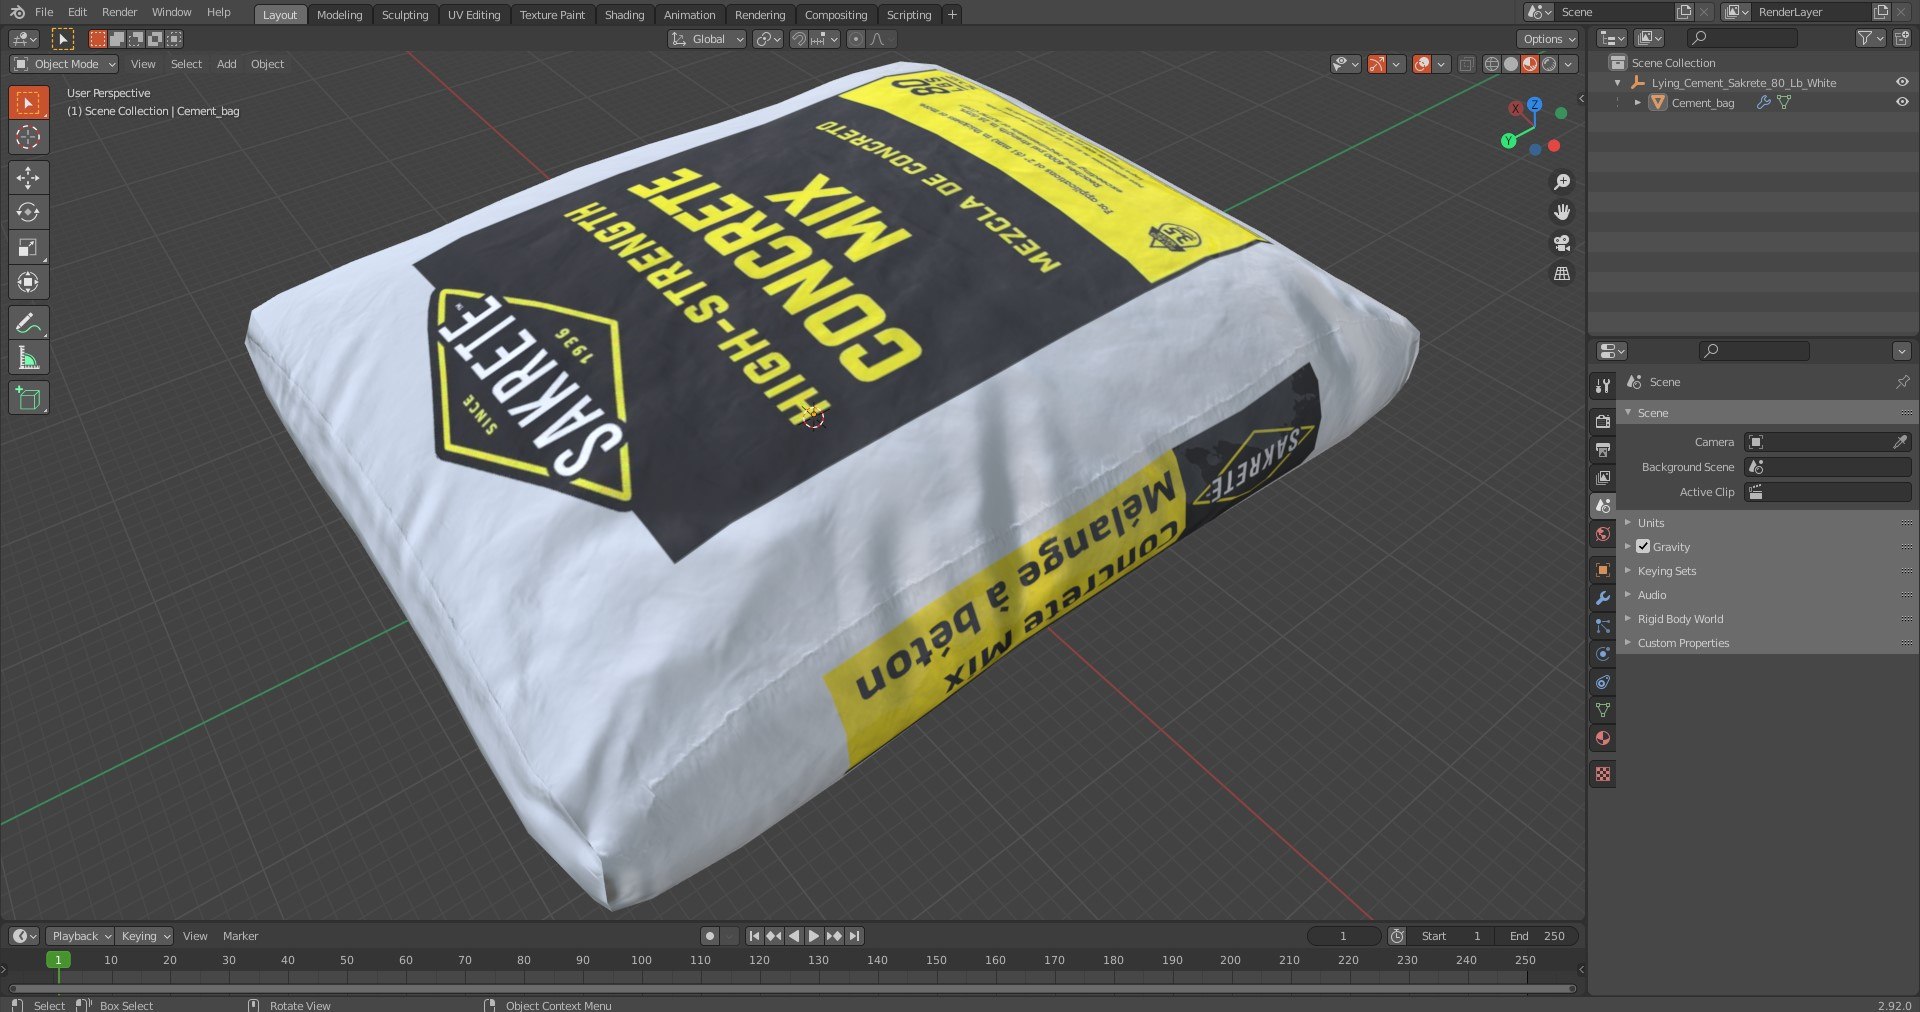Image resolution: width=1920 pixels, height=1012 pixels.
Task: Select the Cursor tool in the toolbar
Action: point(28,137)
